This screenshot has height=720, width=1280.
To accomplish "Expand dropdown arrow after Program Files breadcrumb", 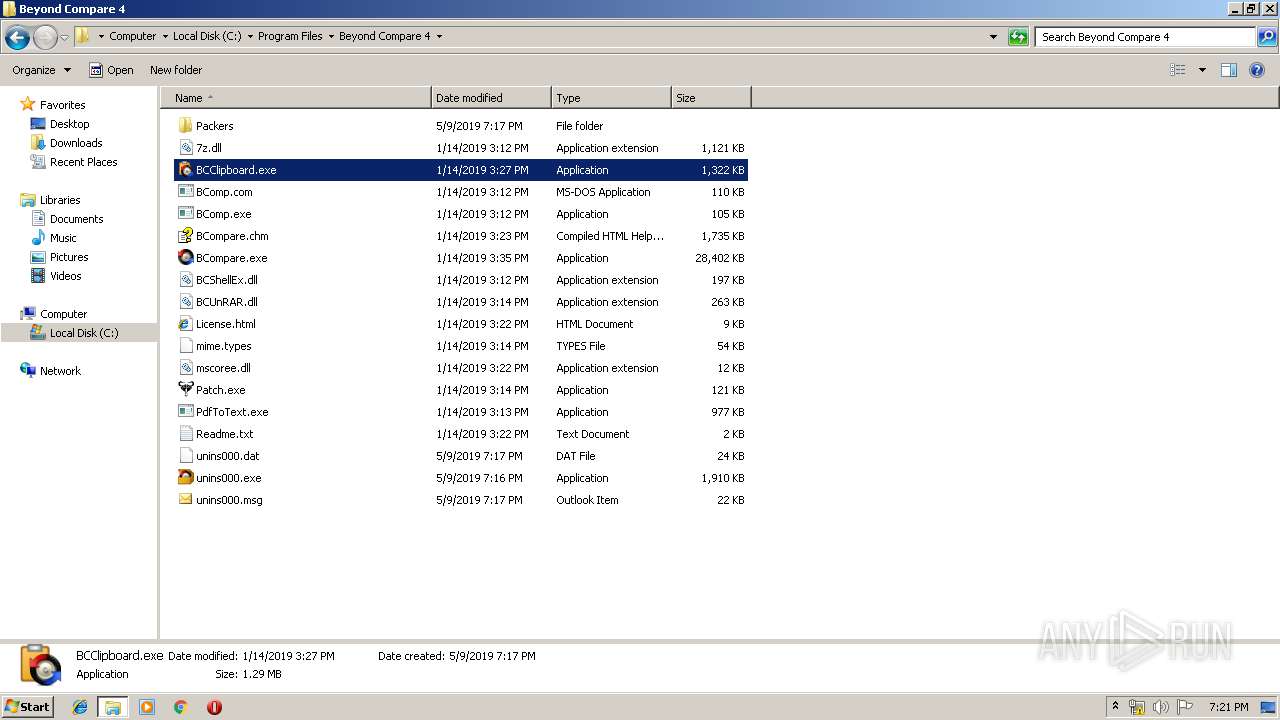I will (x=331, y=37).
